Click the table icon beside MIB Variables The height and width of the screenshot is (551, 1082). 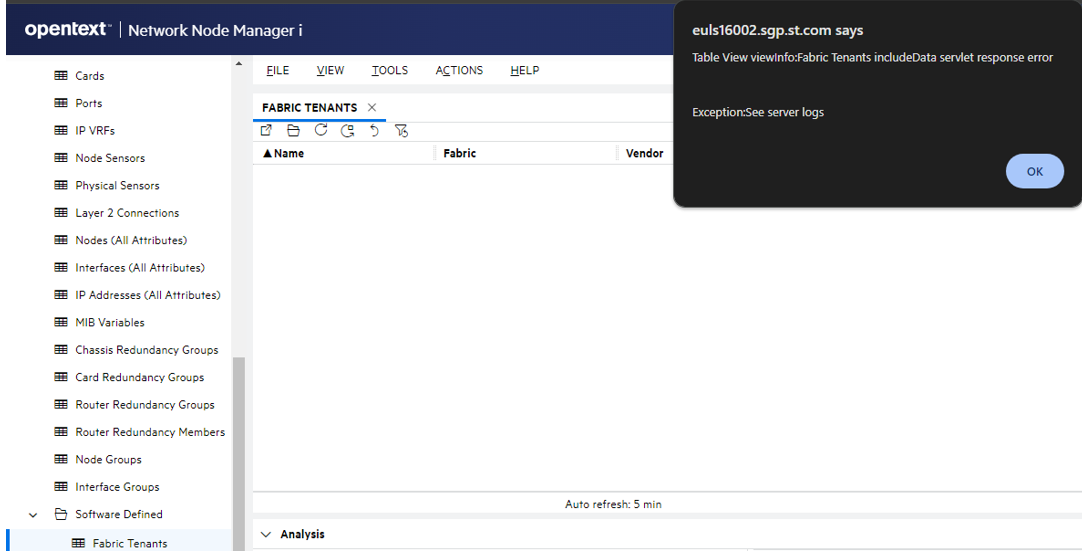pyautogui.click(x=61, y=322)
